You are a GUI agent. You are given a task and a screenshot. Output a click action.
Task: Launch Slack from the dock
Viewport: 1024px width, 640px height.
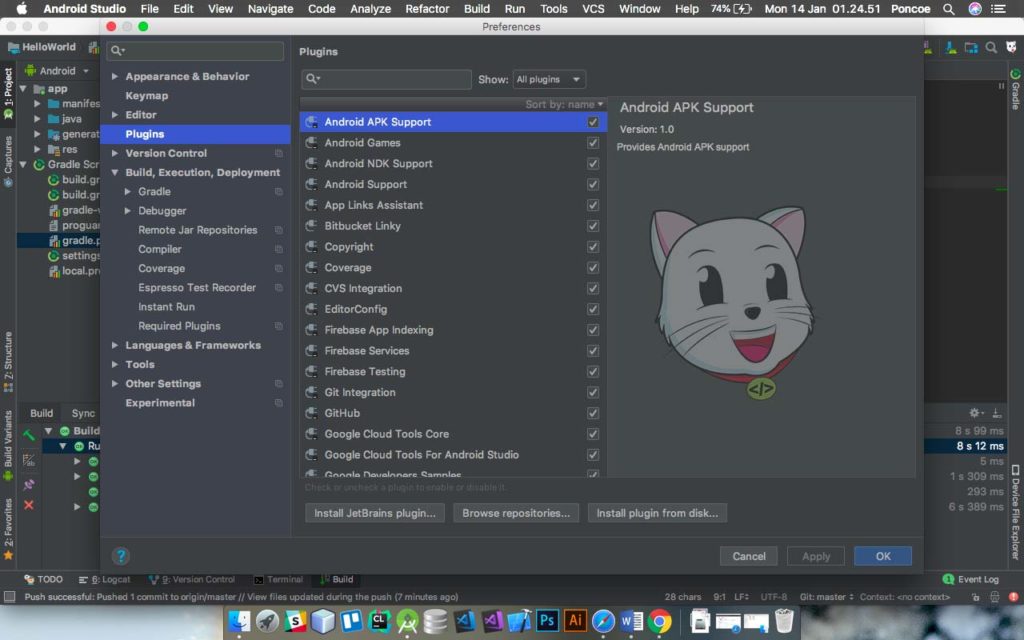click(x=295, y=621)
